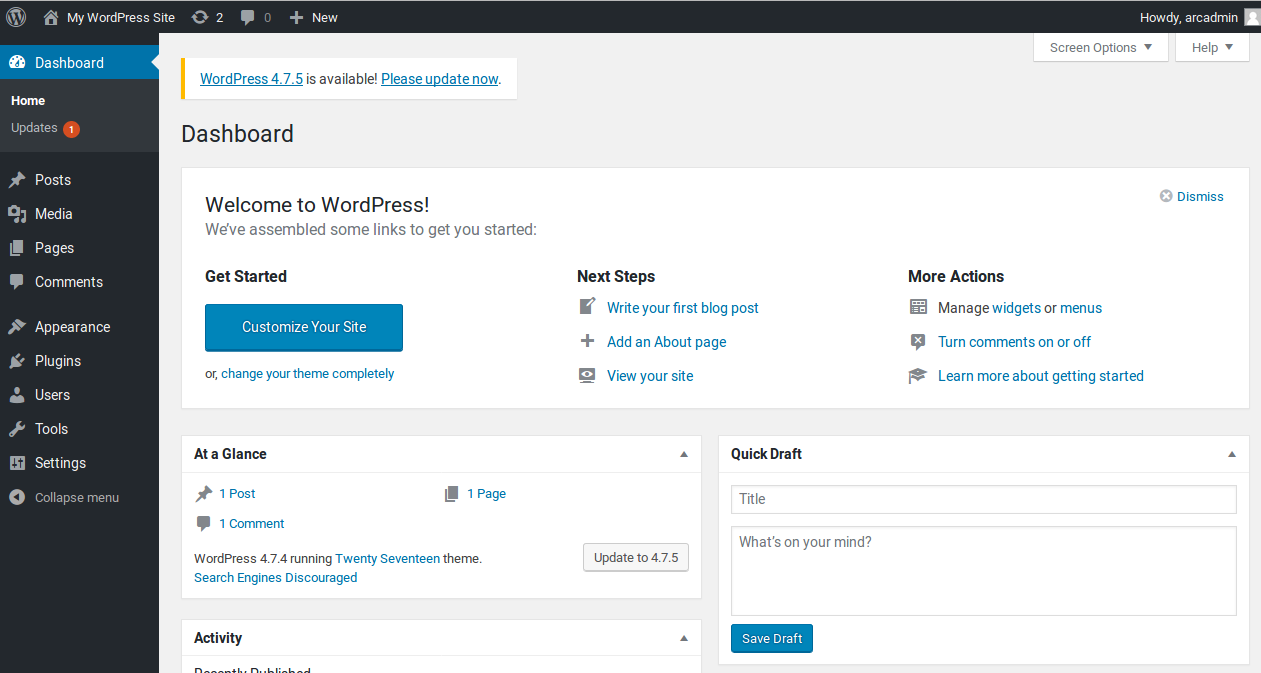Click the pushpin icon beside 1 Post
The image size is (1261, 673).
point(204,493)
